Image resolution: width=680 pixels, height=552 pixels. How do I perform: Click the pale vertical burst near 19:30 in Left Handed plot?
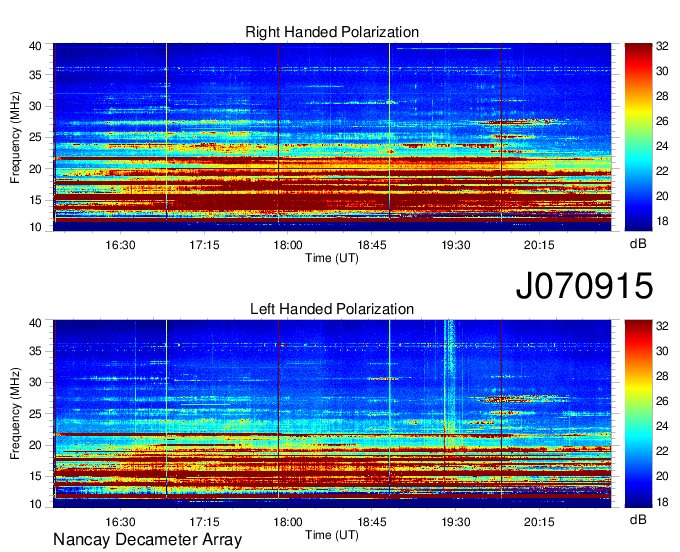pyautogui.click(x=450, y=376)
